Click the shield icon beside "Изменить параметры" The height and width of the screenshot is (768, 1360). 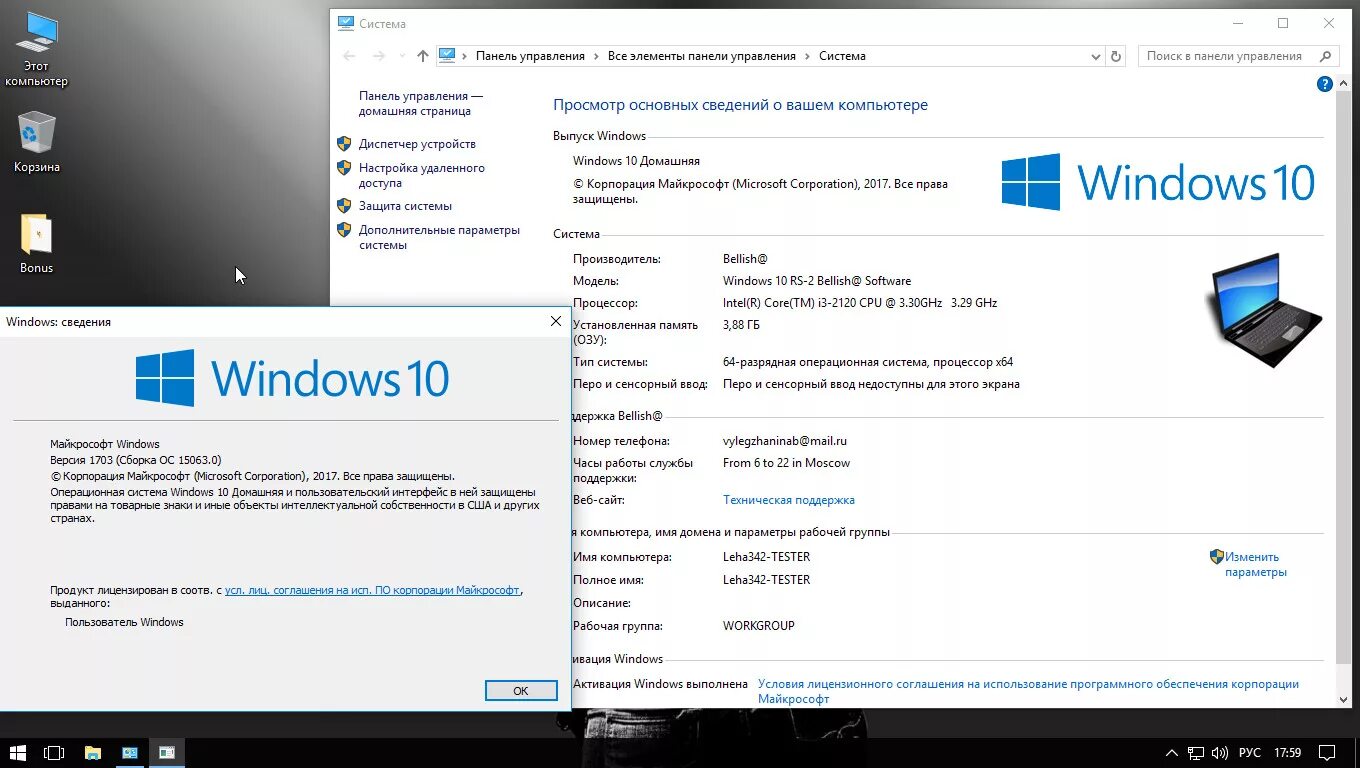[1217, 556]
